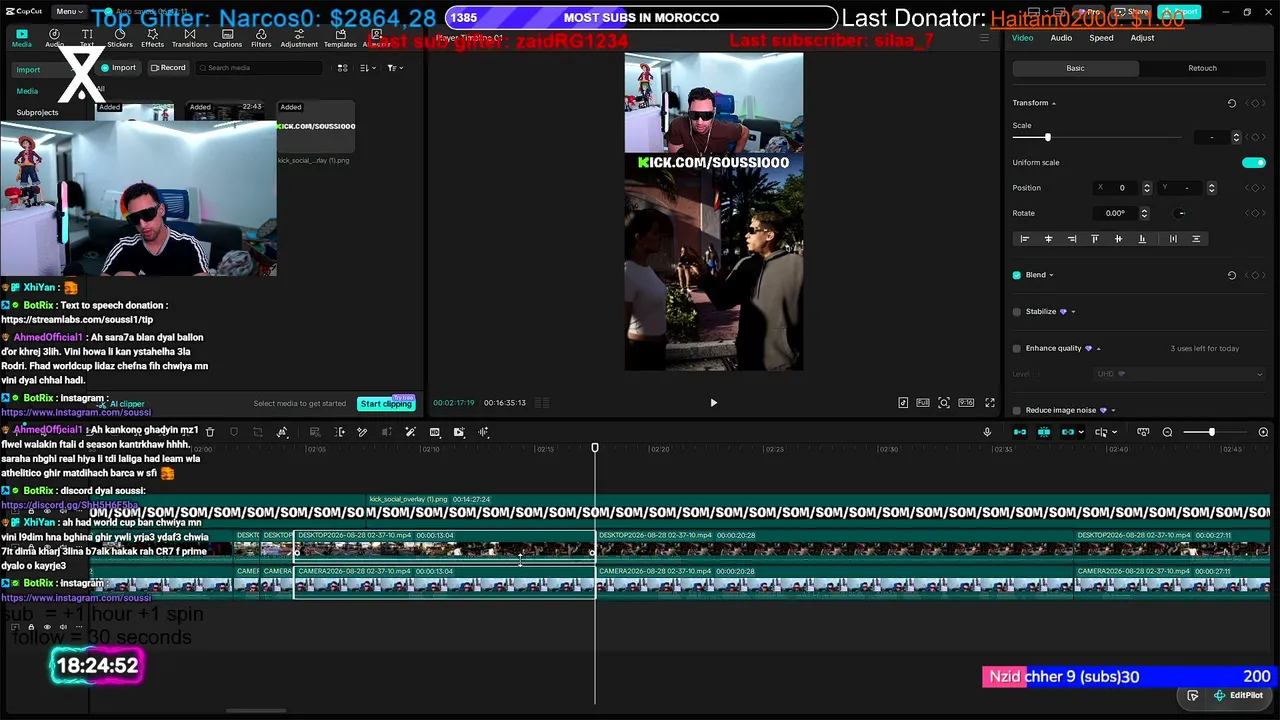This screenshot has width=1280, height=720.
Task: Expand the Stabilize options arrow
Action: click(1073, 312)
